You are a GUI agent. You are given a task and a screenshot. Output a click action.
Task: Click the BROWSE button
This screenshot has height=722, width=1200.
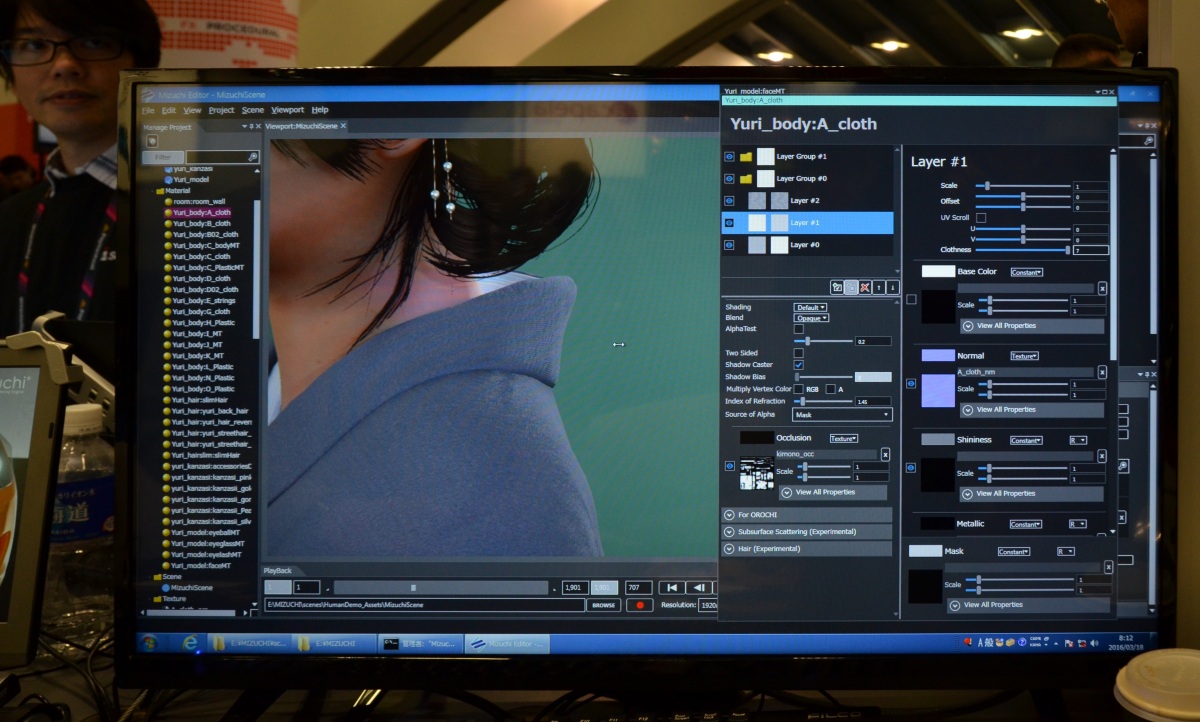[x=603, y=605]
